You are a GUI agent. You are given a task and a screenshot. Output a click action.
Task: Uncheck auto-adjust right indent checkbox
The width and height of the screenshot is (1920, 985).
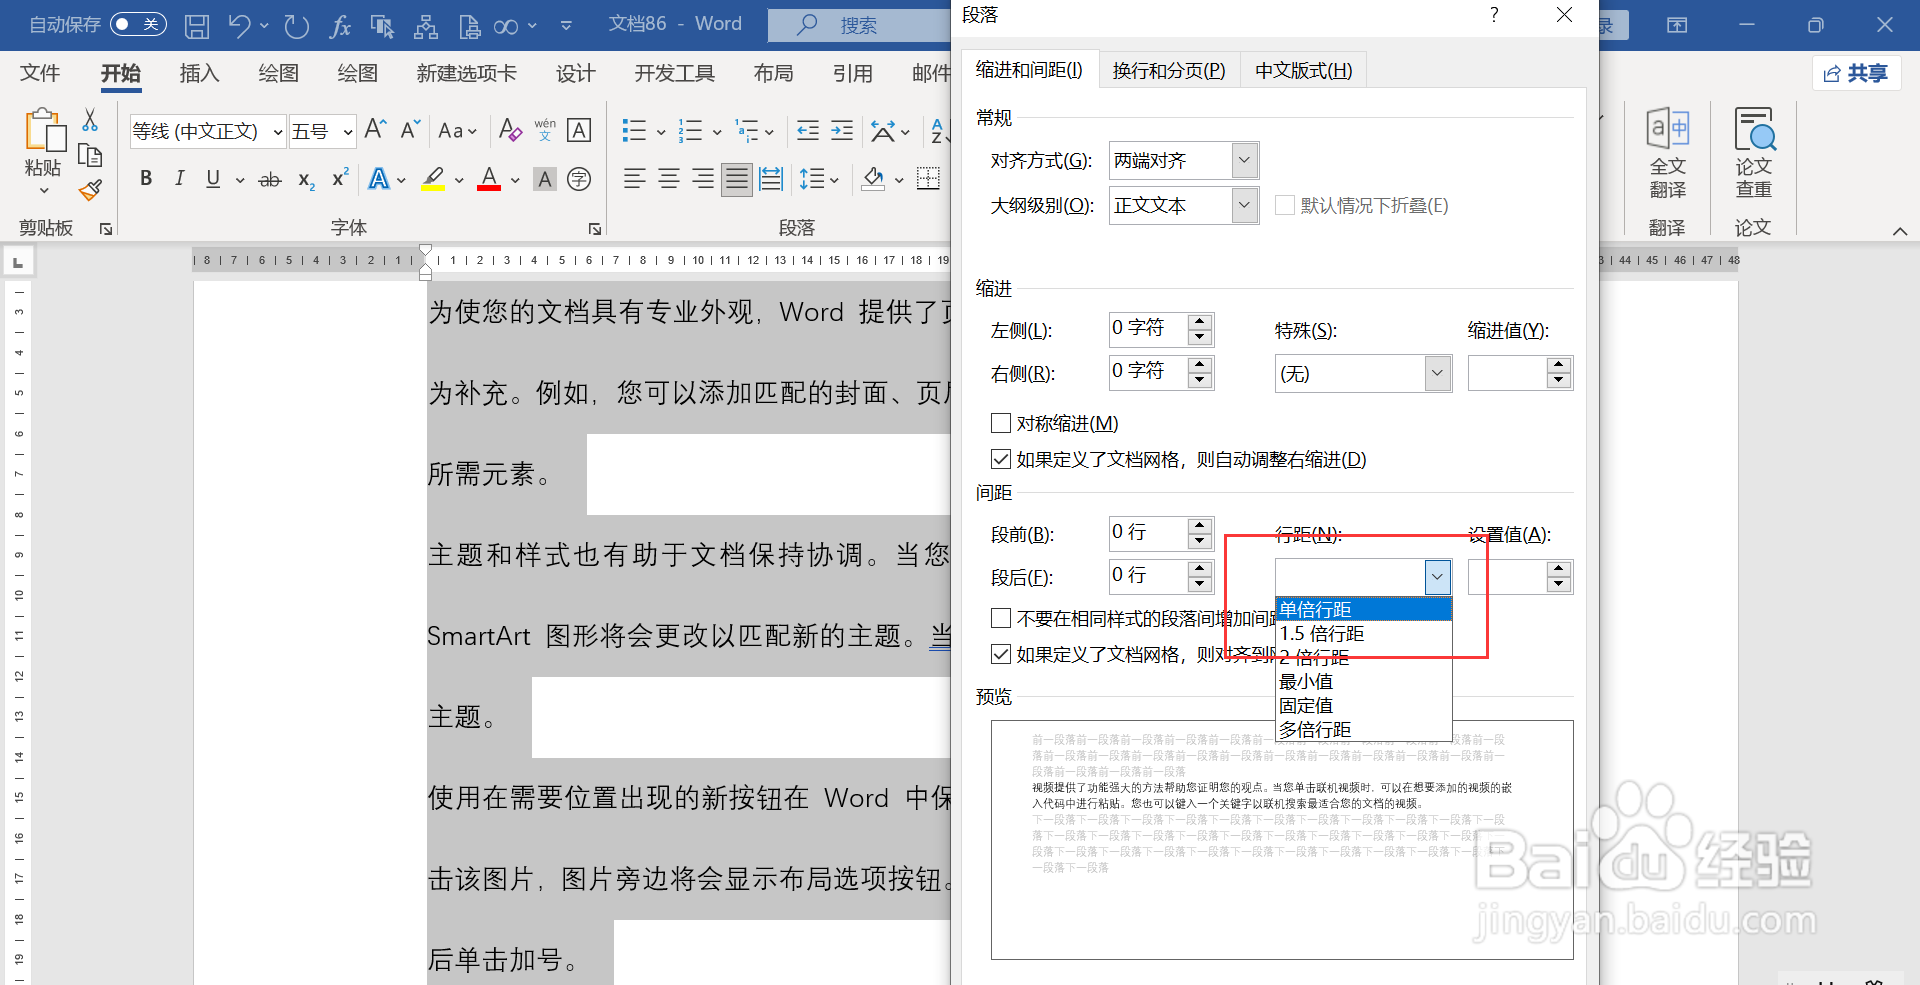[1000, 459]
